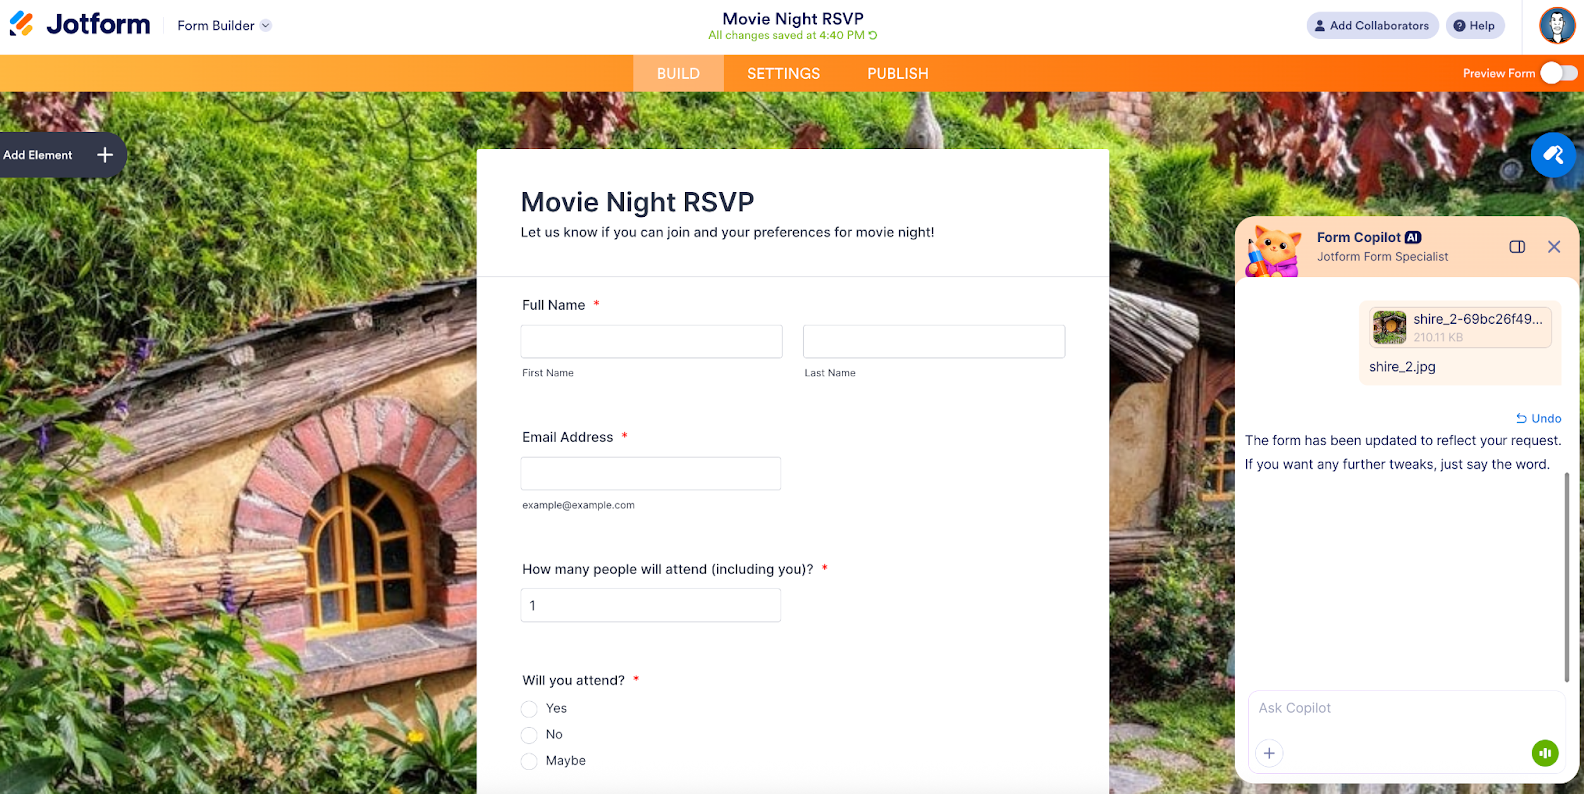Open the Form Designer paint roller icon
Viewport: 1584px width, 794px height.
point(1553,155)
